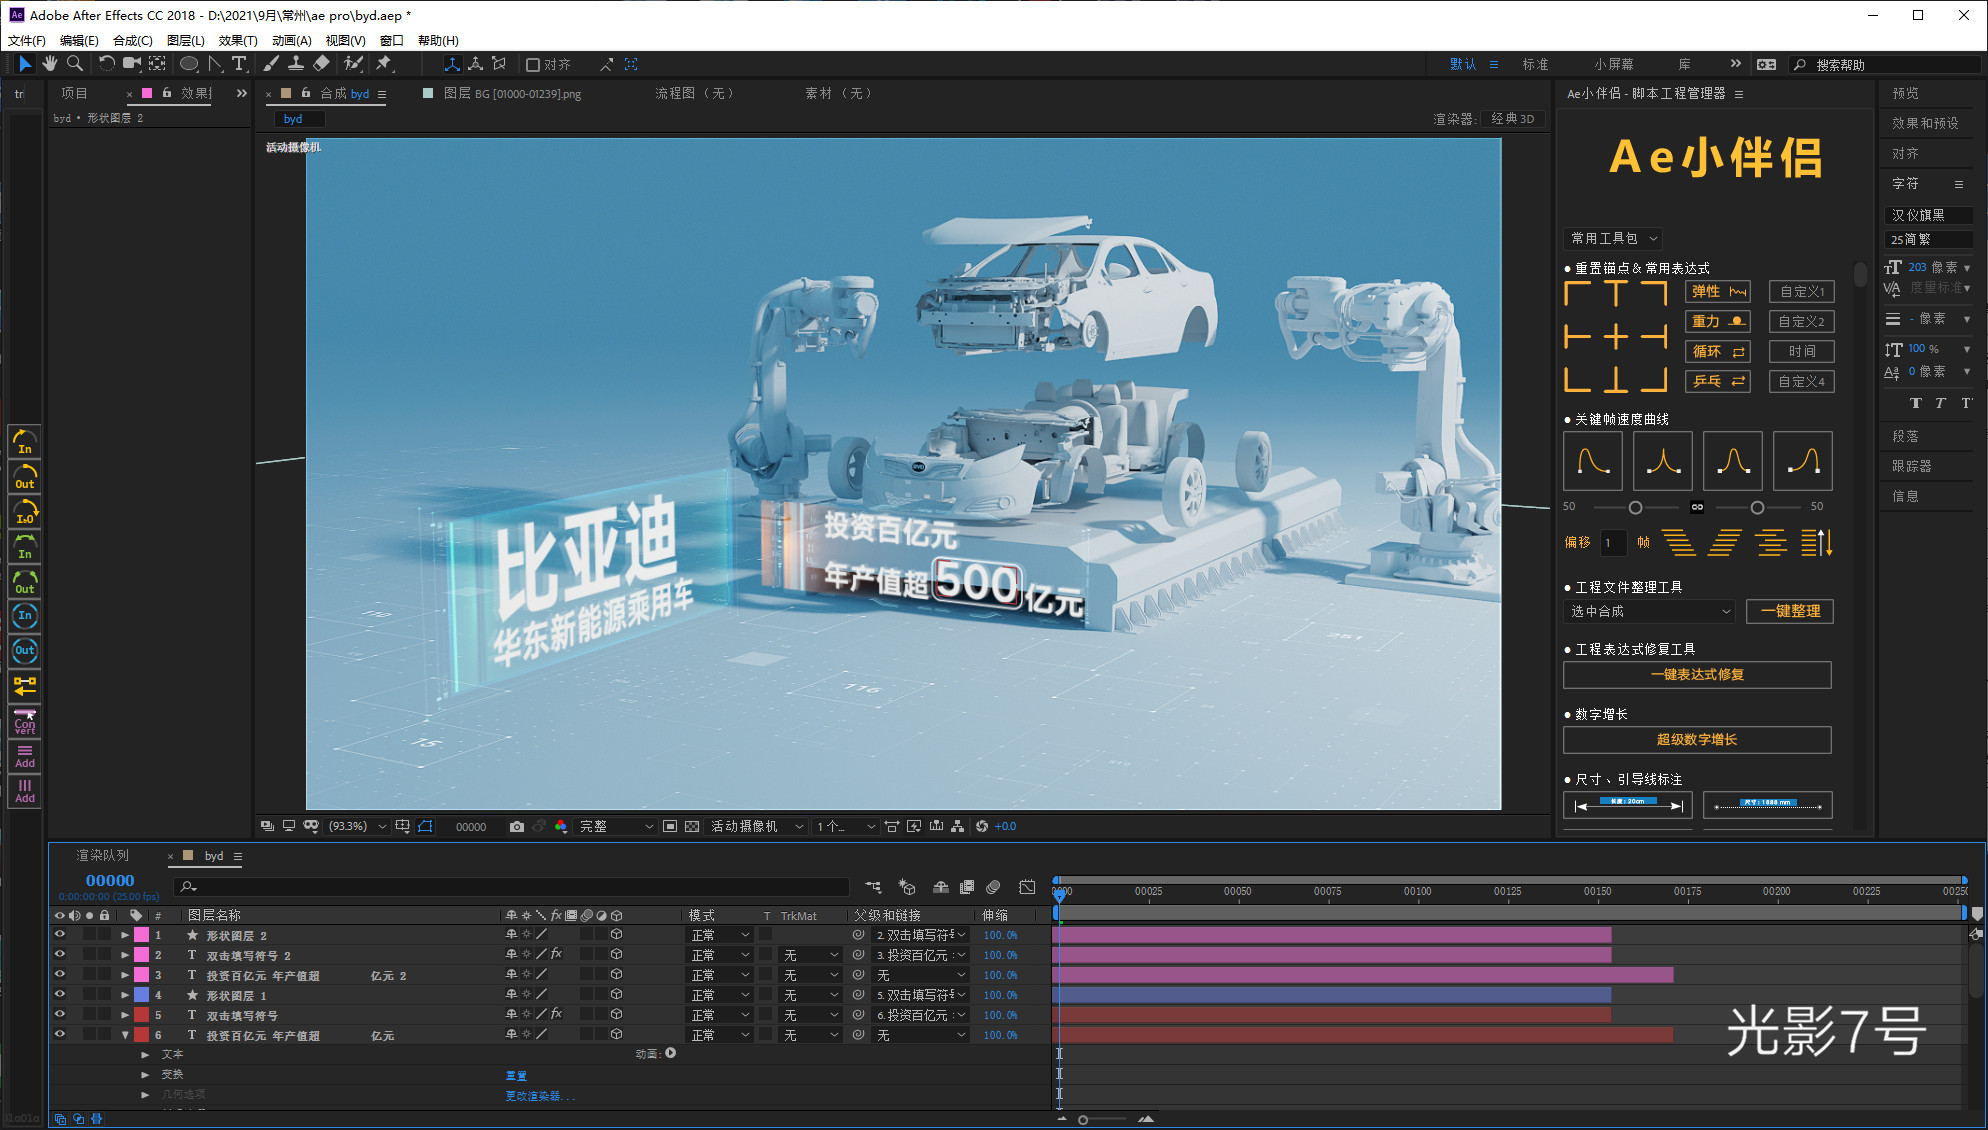The image size is (1988, 1130).
Task: Open the 文件(F) menu
Action: 26,40
